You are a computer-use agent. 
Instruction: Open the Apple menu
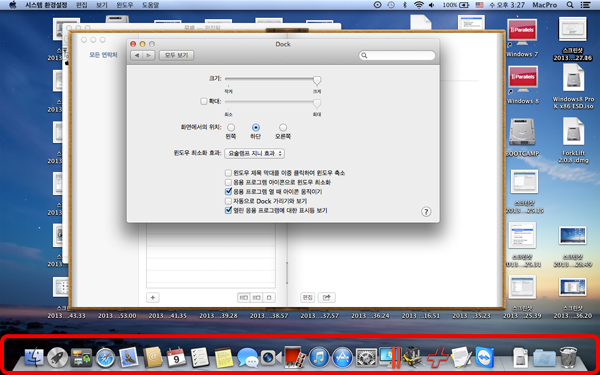[x=13, y=5]
